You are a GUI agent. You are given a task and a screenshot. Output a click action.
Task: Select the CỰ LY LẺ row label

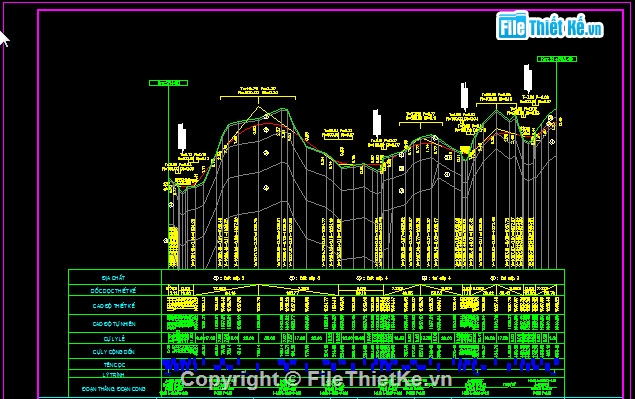point(114,339)
